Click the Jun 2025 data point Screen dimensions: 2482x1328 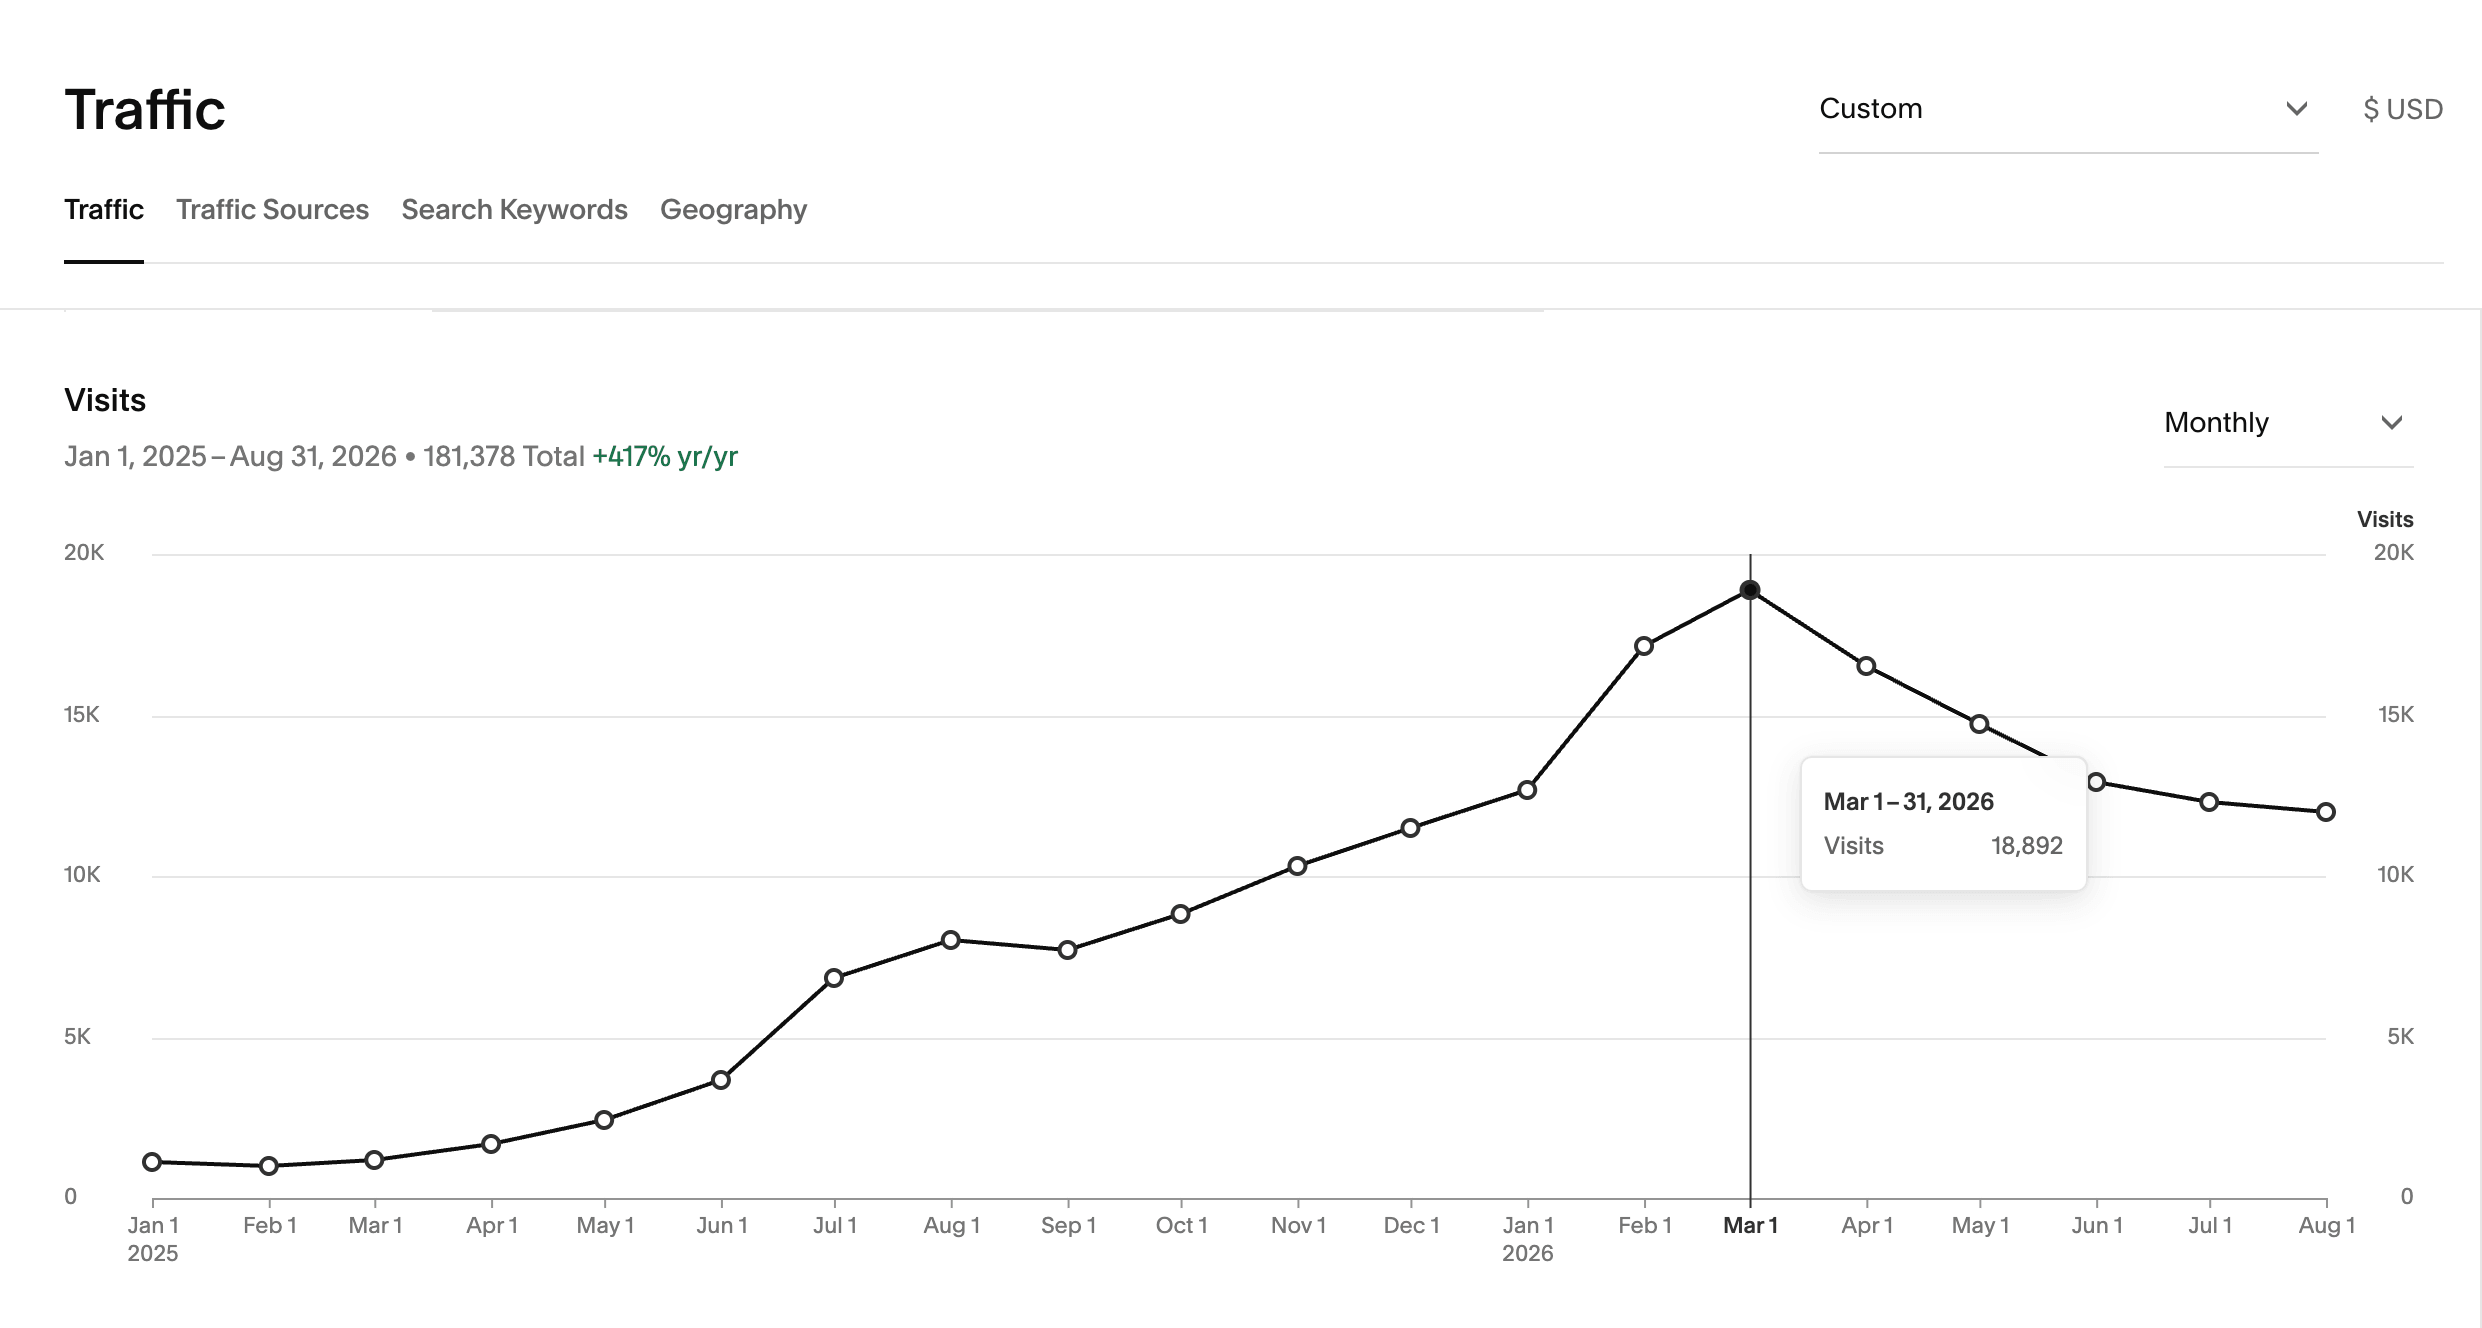[x=720, y=1080]
